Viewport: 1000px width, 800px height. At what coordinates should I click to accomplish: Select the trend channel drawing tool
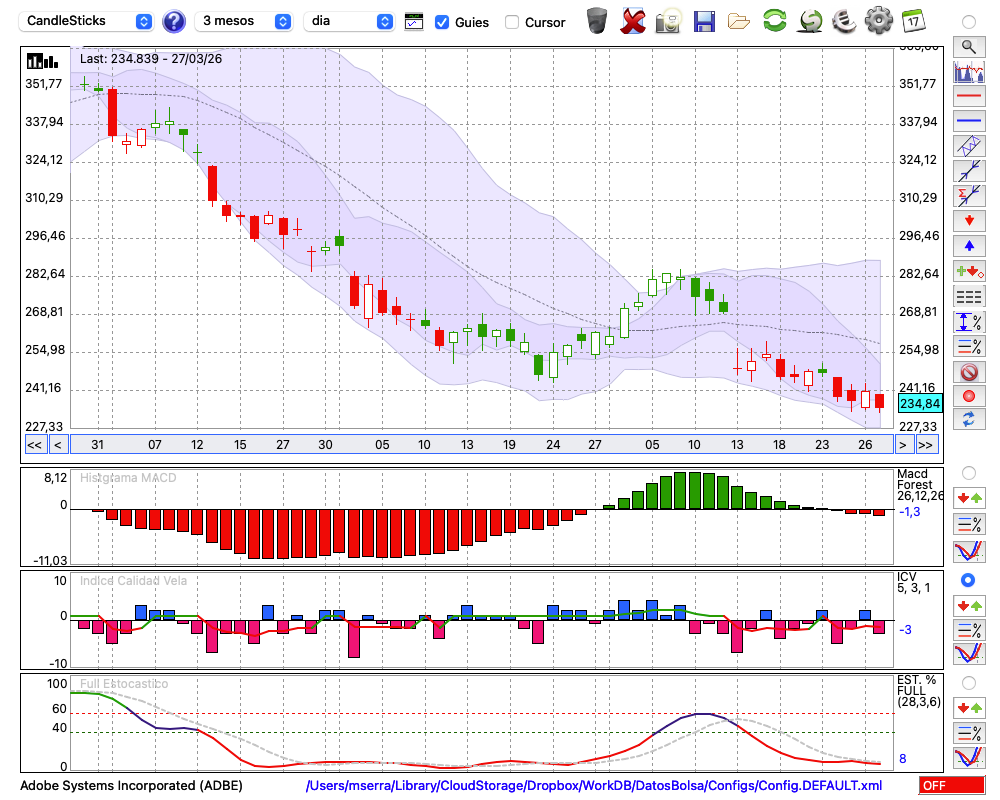(968, 146)
